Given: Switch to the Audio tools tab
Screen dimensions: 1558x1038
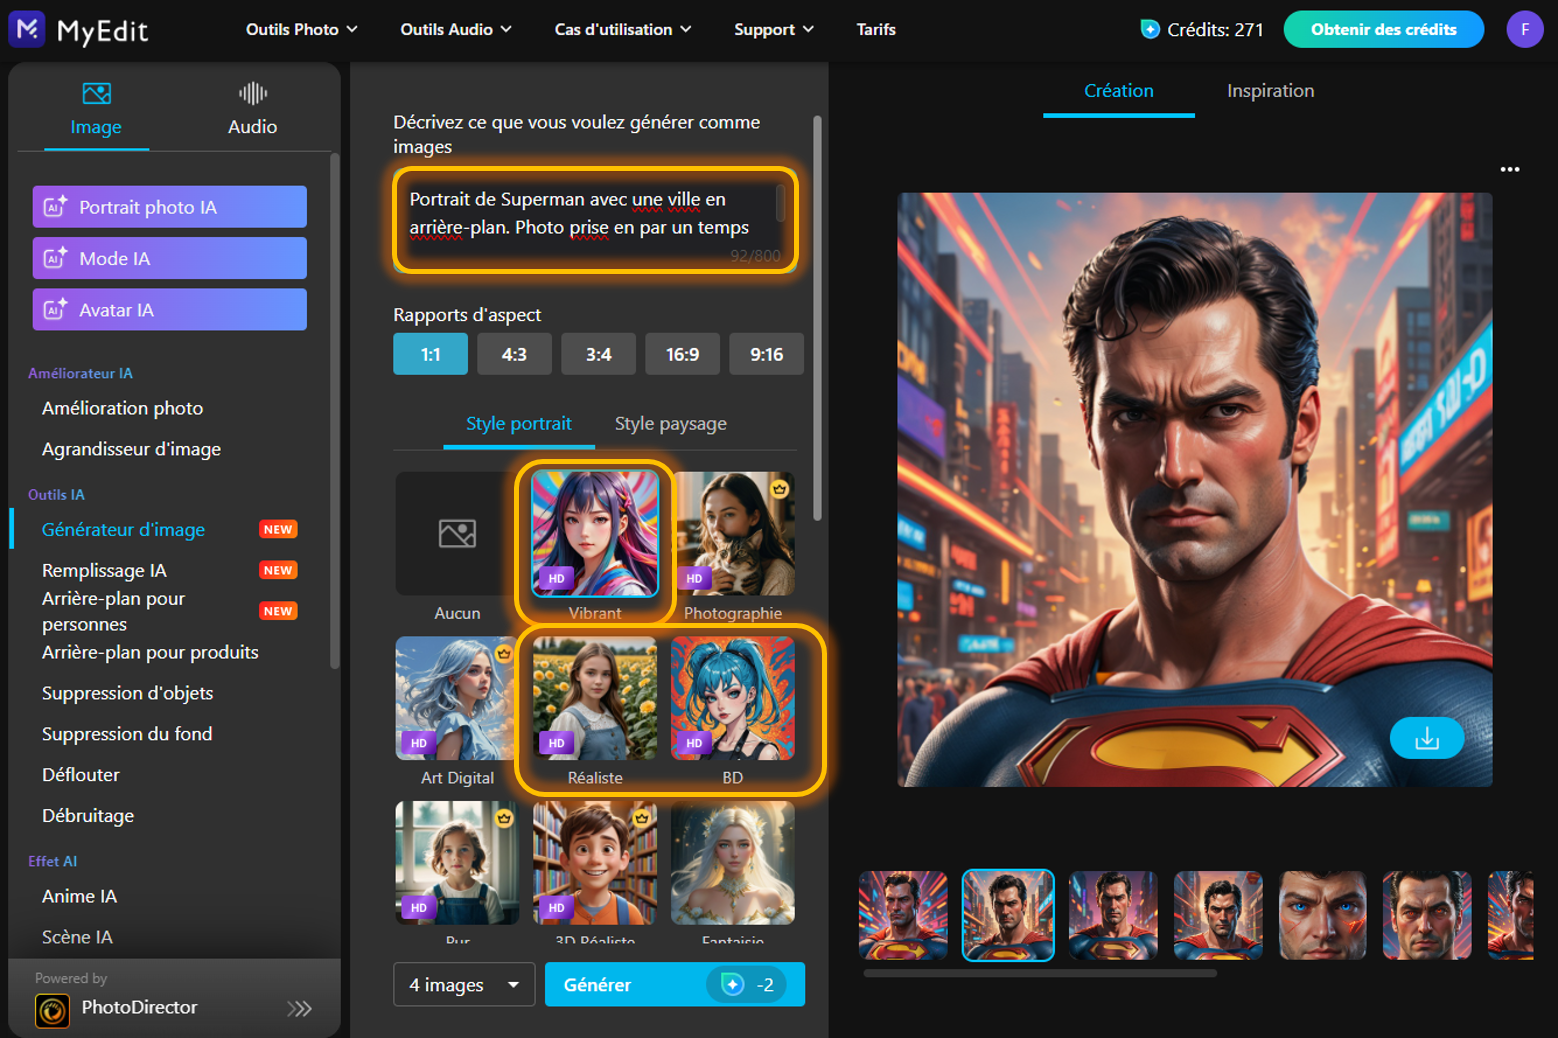Looking at the screenshot, I should coord(252,110).
